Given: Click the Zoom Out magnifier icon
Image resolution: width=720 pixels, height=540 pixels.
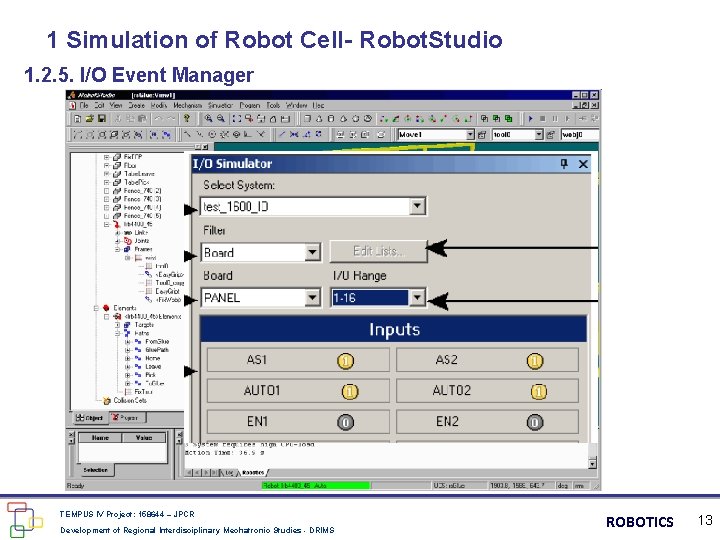Looking at the screenshot, I should pyautogui.click(x=221, y=118).
